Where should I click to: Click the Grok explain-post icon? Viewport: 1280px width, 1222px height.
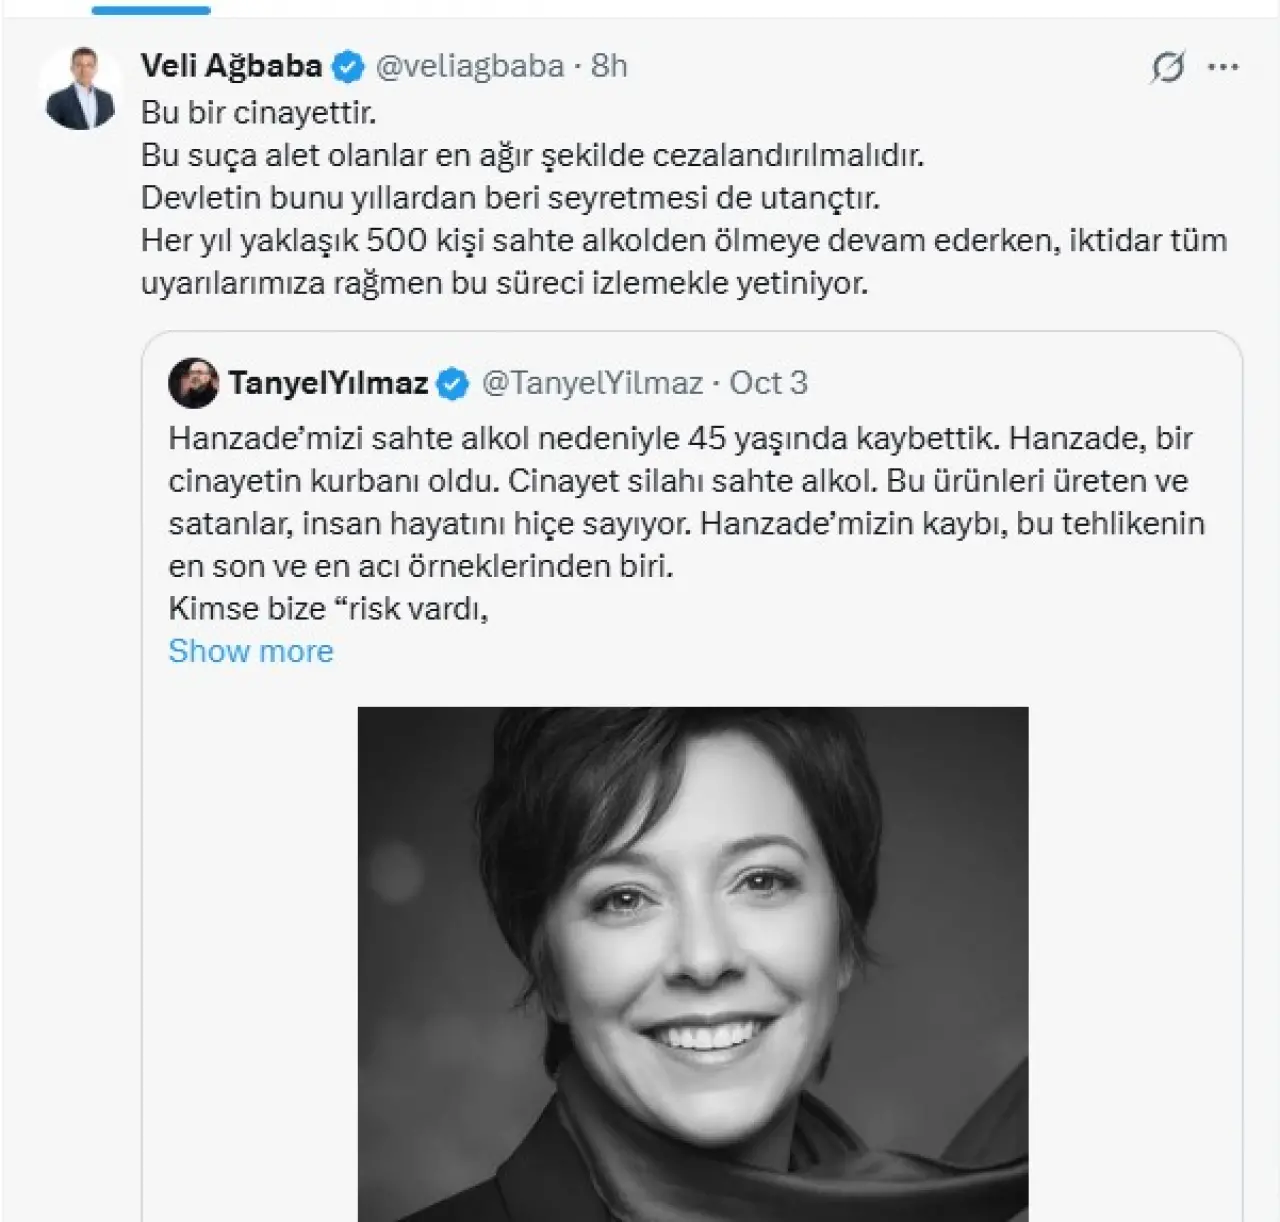[x=1167, y=67]
